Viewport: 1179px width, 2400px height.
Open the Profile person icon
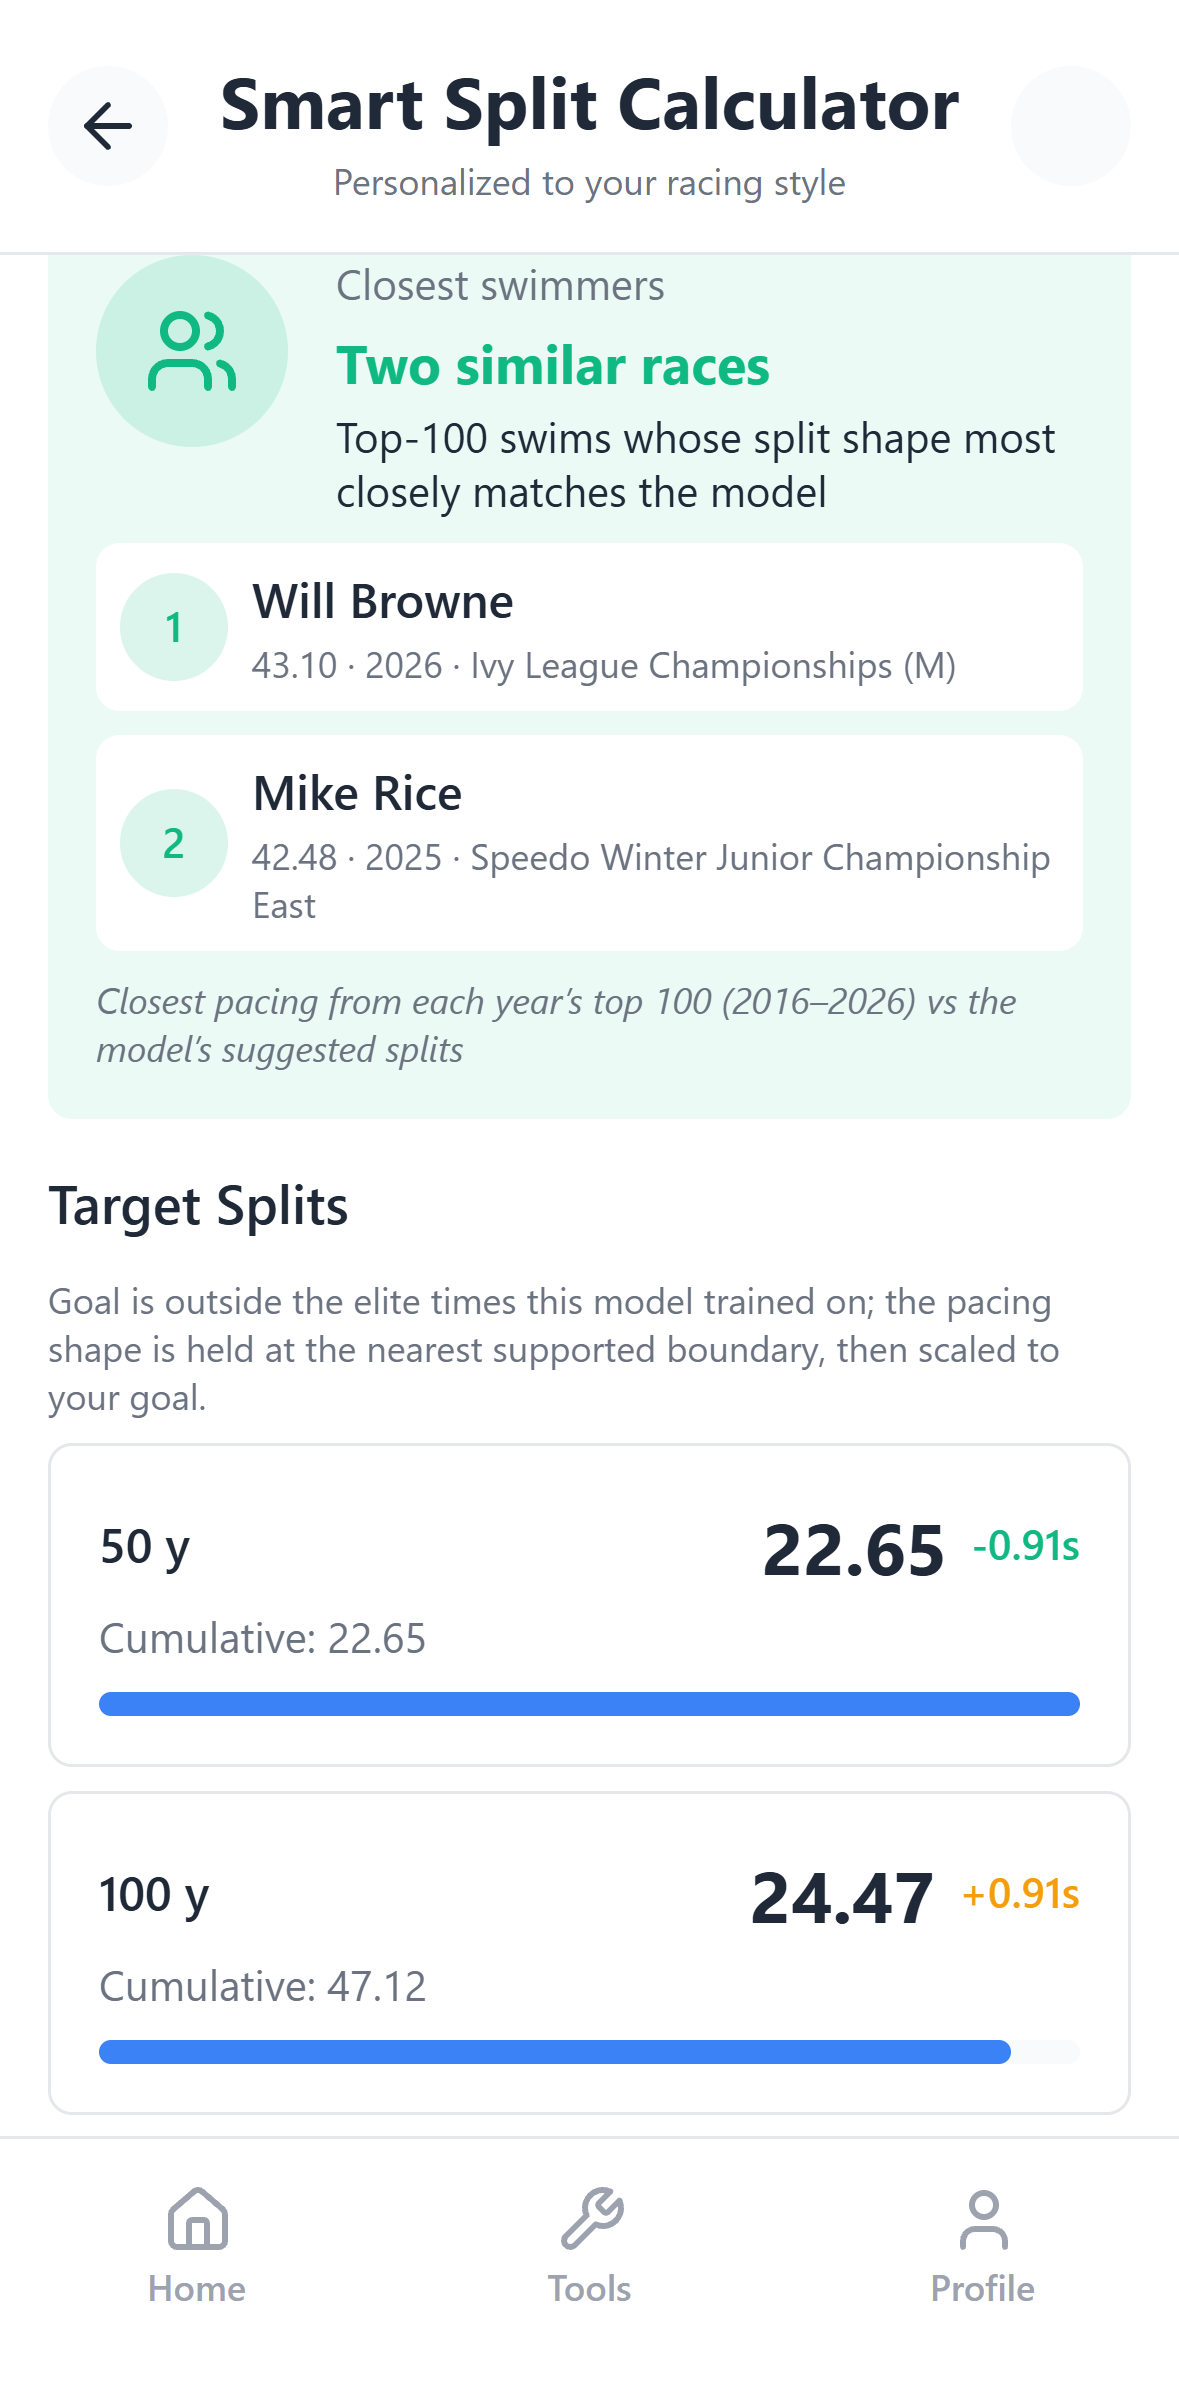(983, 2219)
